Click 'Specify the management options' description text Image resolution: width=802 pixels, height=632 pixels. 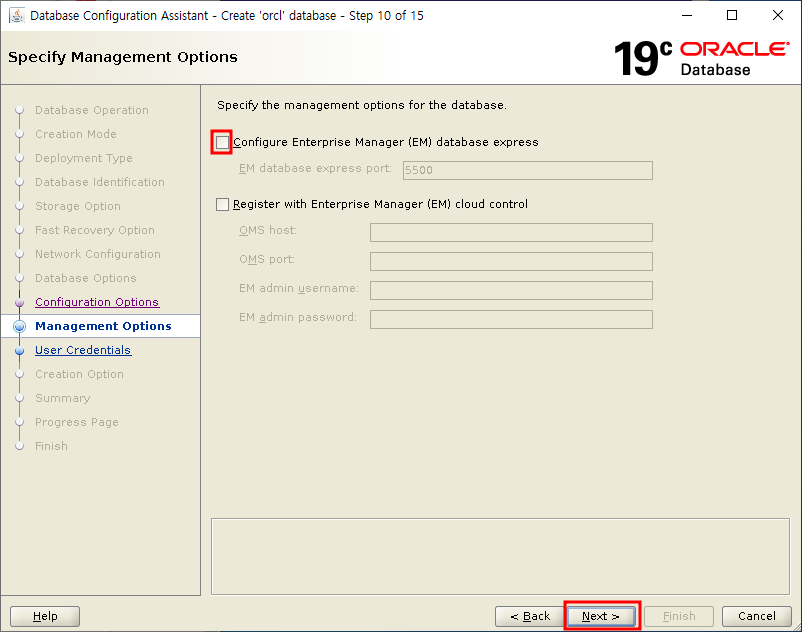(362, 105)
